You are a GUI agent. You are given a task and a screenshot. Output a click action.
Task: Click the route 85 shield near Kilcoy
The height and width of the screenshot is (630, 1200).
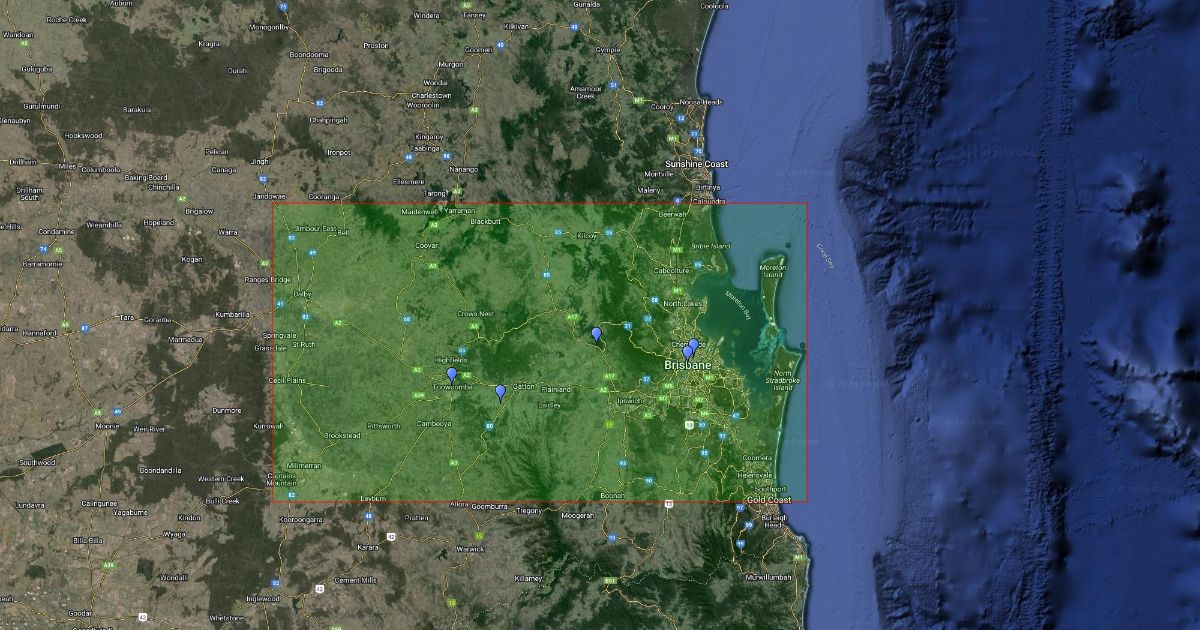click(x=557, y=232)
